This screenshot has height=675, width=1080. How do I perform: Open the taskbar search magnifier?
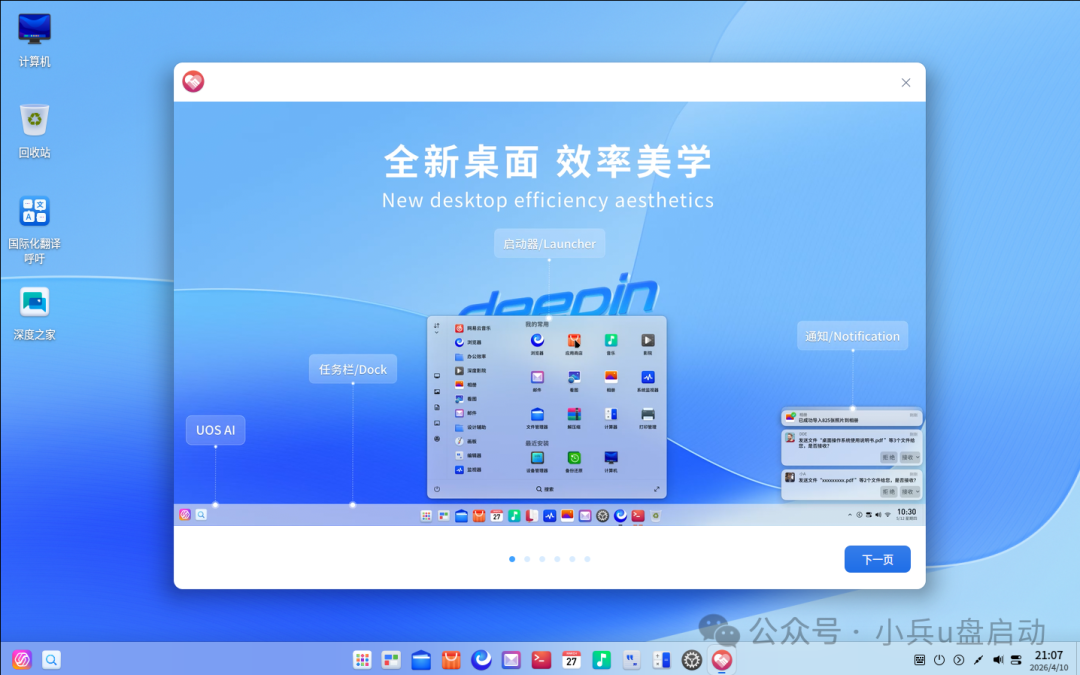tap(52, 660)
